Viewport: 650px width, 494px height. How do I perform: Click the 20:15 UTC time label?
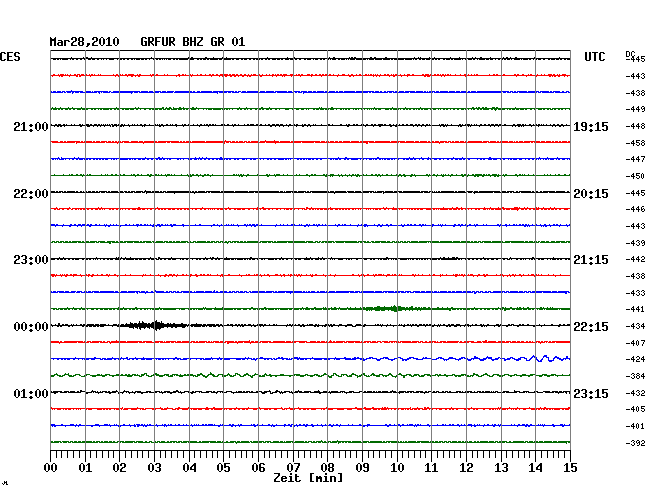point(591,194)
